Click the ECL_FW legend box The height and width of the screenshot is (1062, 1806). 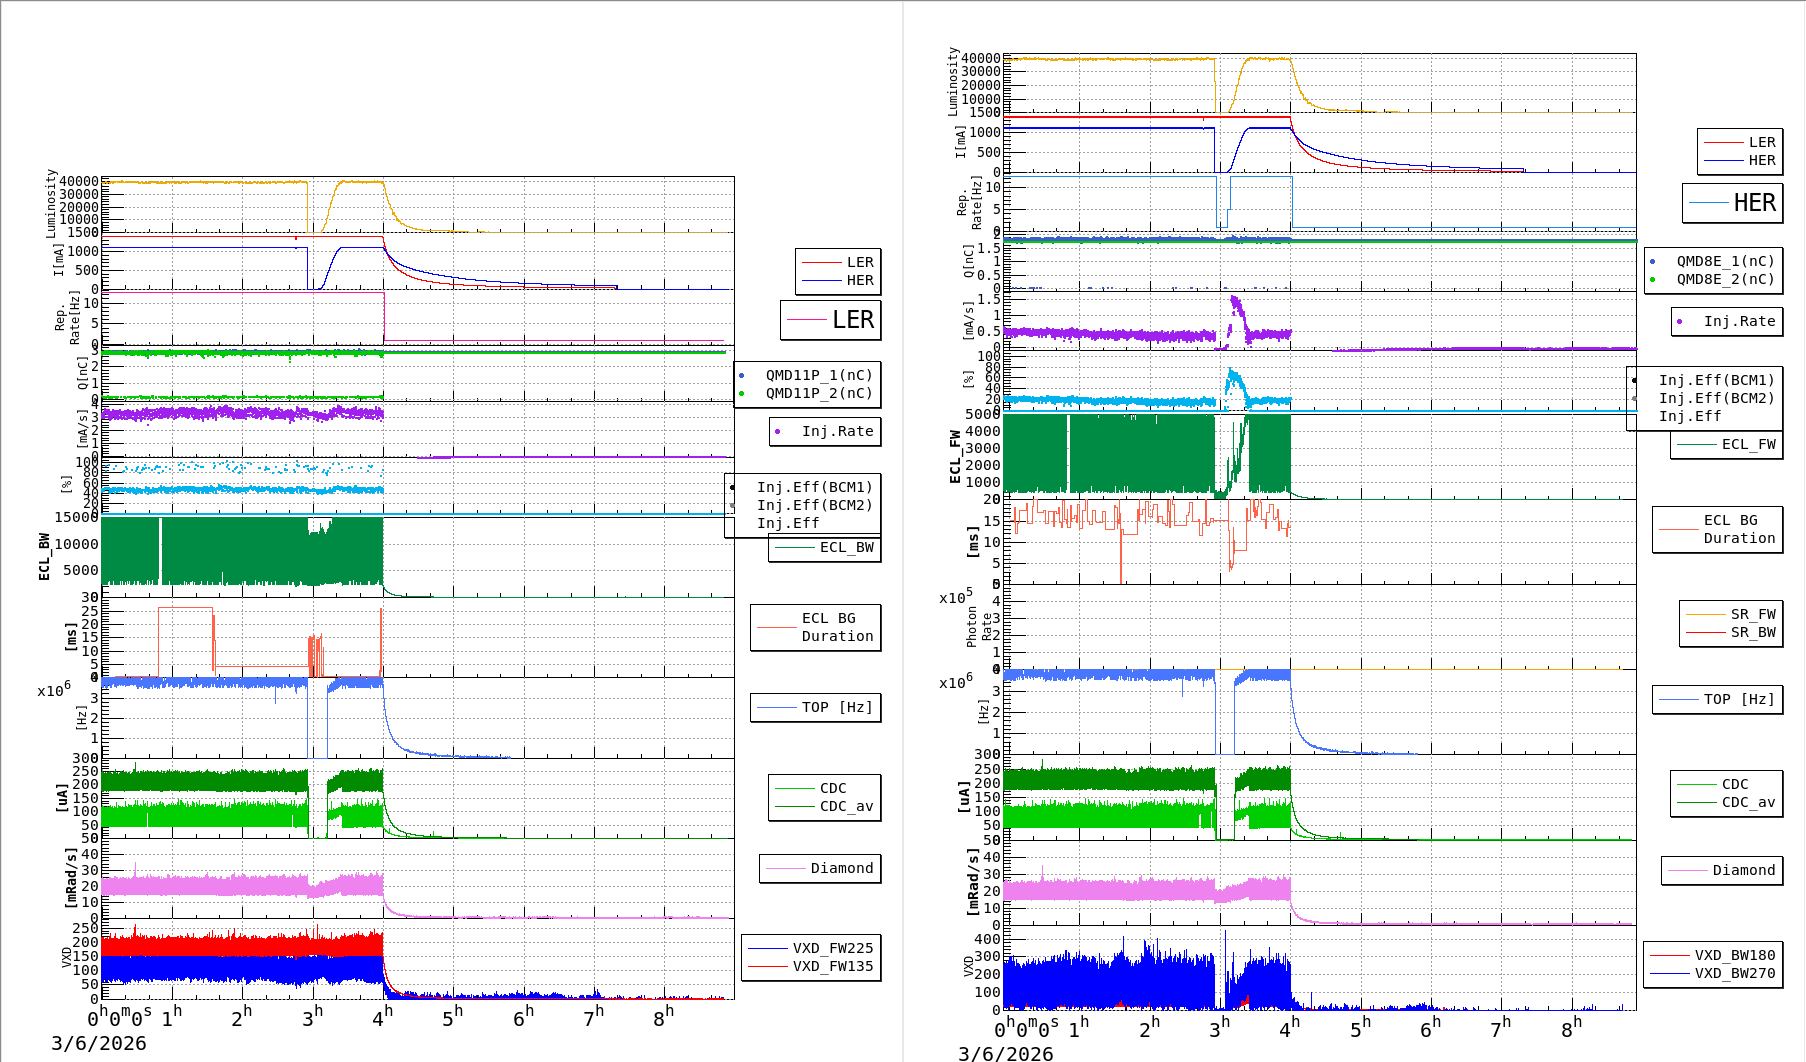tap(1727, 445)
